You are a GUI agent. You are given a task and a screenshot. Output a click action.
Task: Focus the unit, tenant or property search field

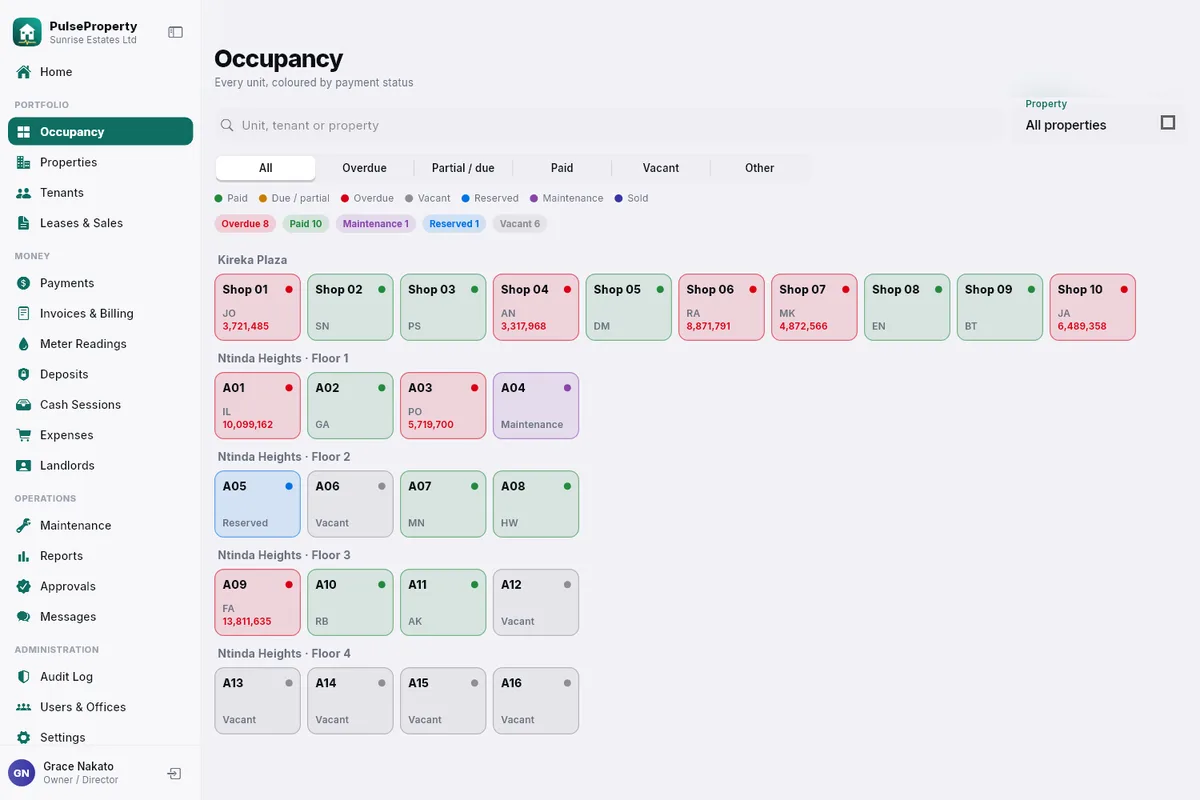[609, 126]
